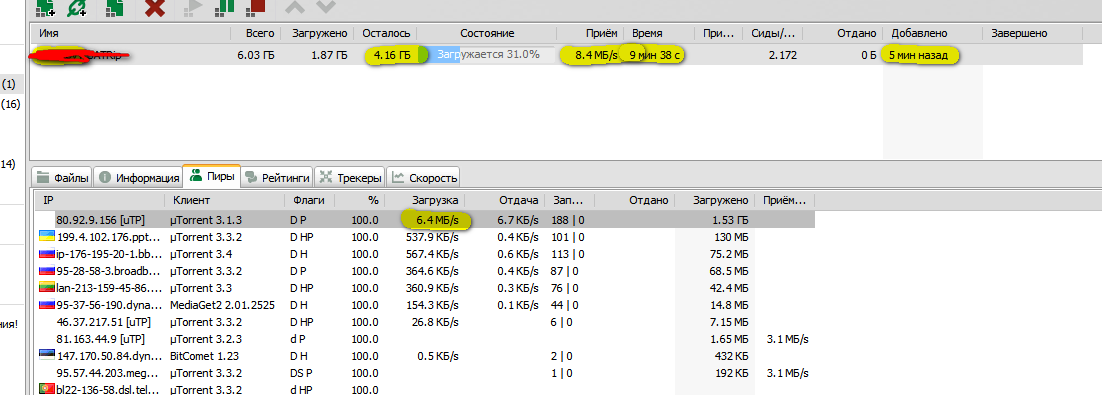Screen dimensions: 1102x395
Task: Click flag icon beside 95-37-56-190.dyna peer
Action: coord(46,304)
